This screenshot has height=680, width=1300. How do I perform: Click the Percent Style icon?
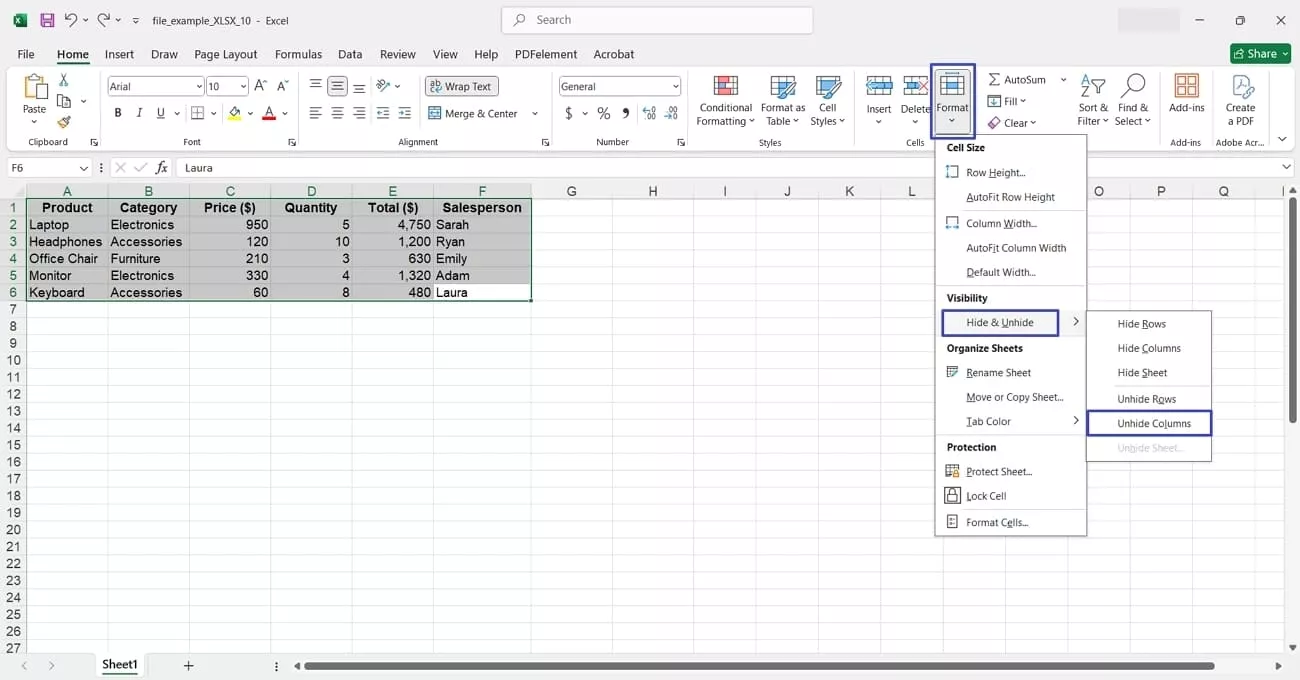(x=604, y=114)
